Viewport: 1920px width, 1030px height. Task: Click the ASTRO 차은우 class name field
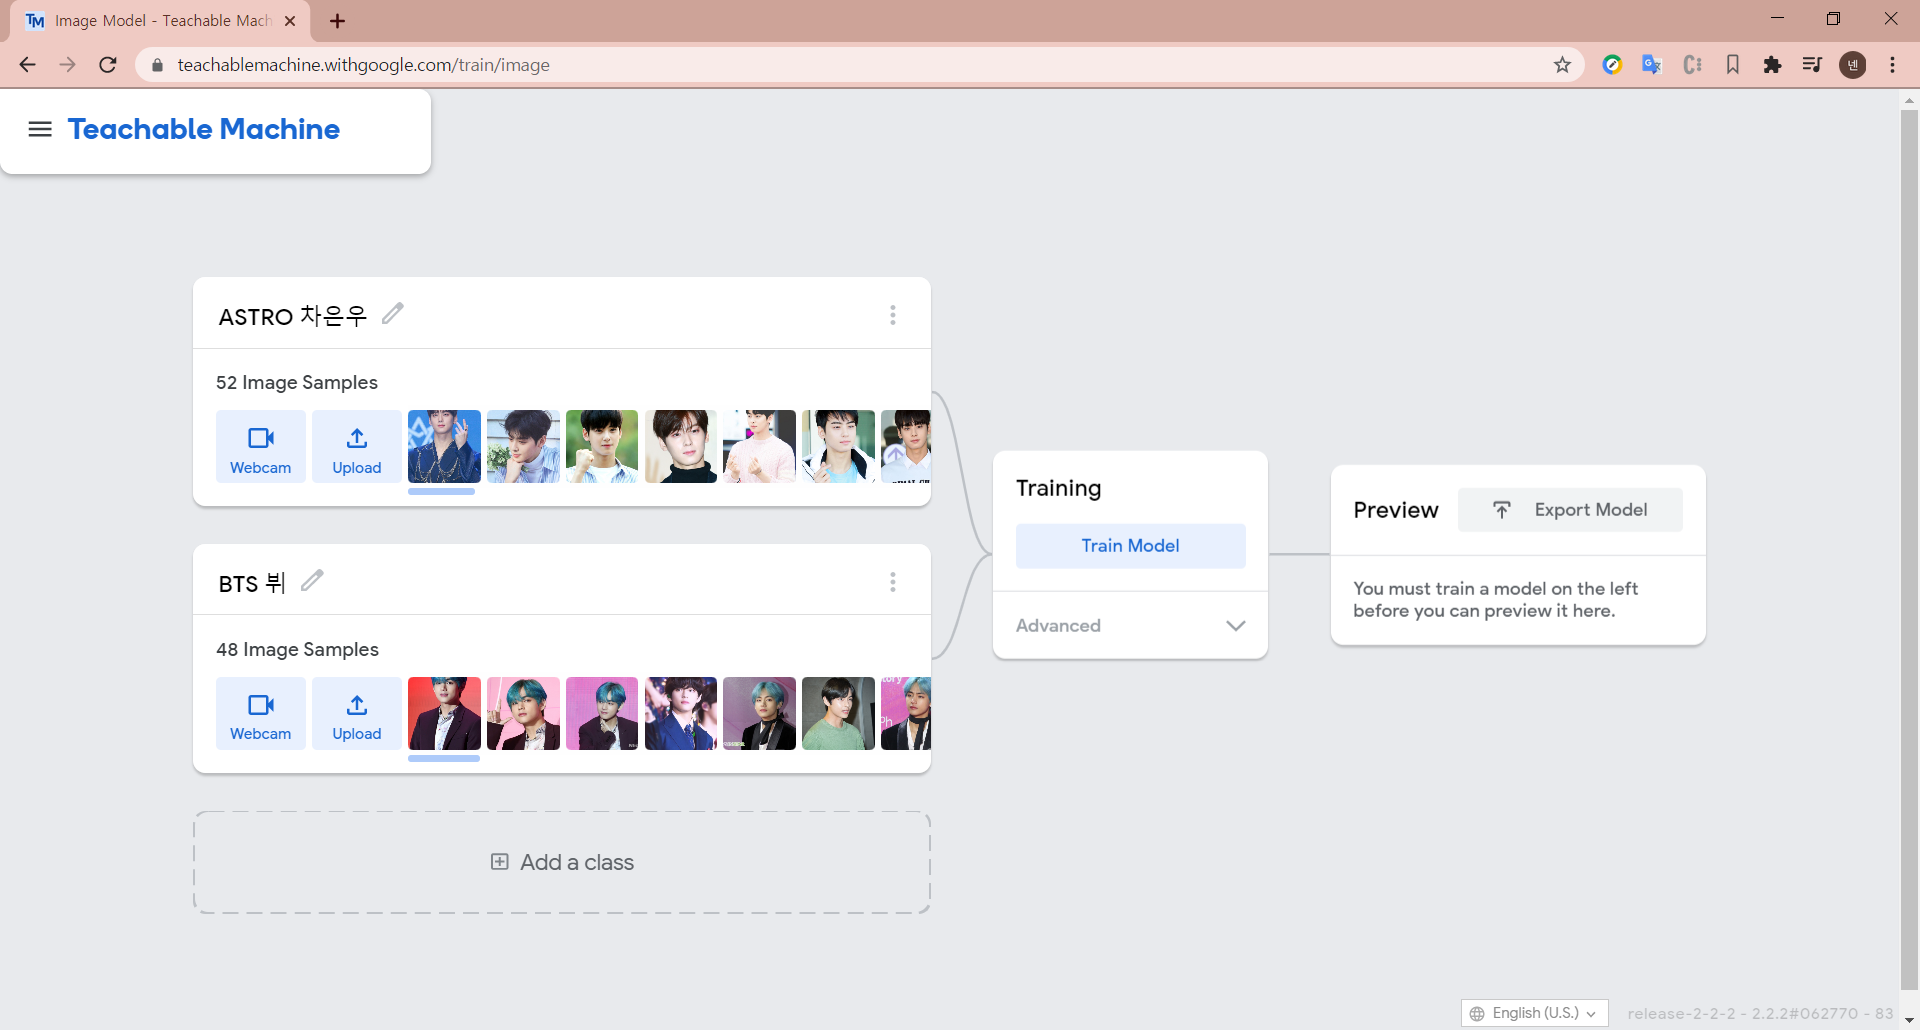tap(293, 316)
